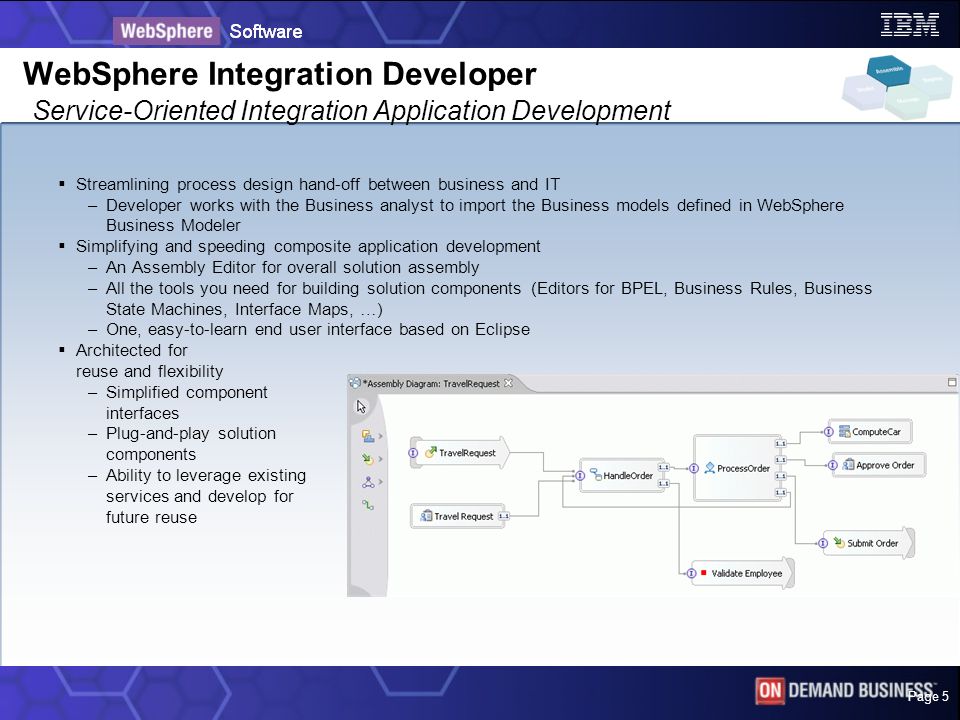Click the ComputeCar rule icon
The height and width of the screenshot is (720, 960).
(844, 432)
